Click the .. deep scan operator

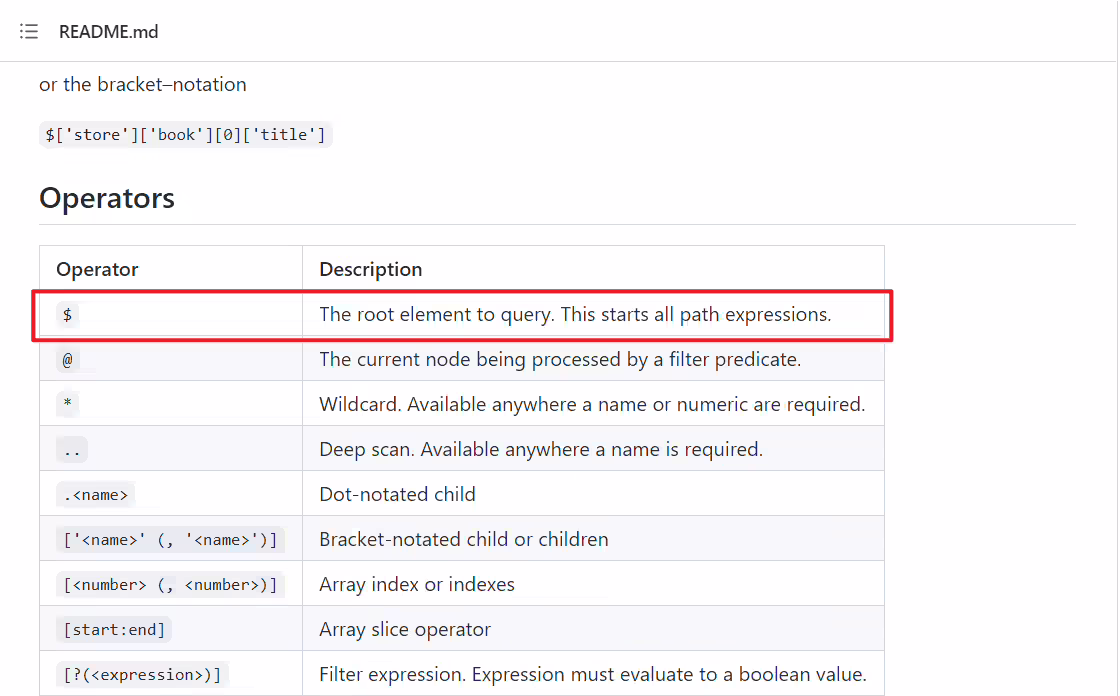(72, 450)
